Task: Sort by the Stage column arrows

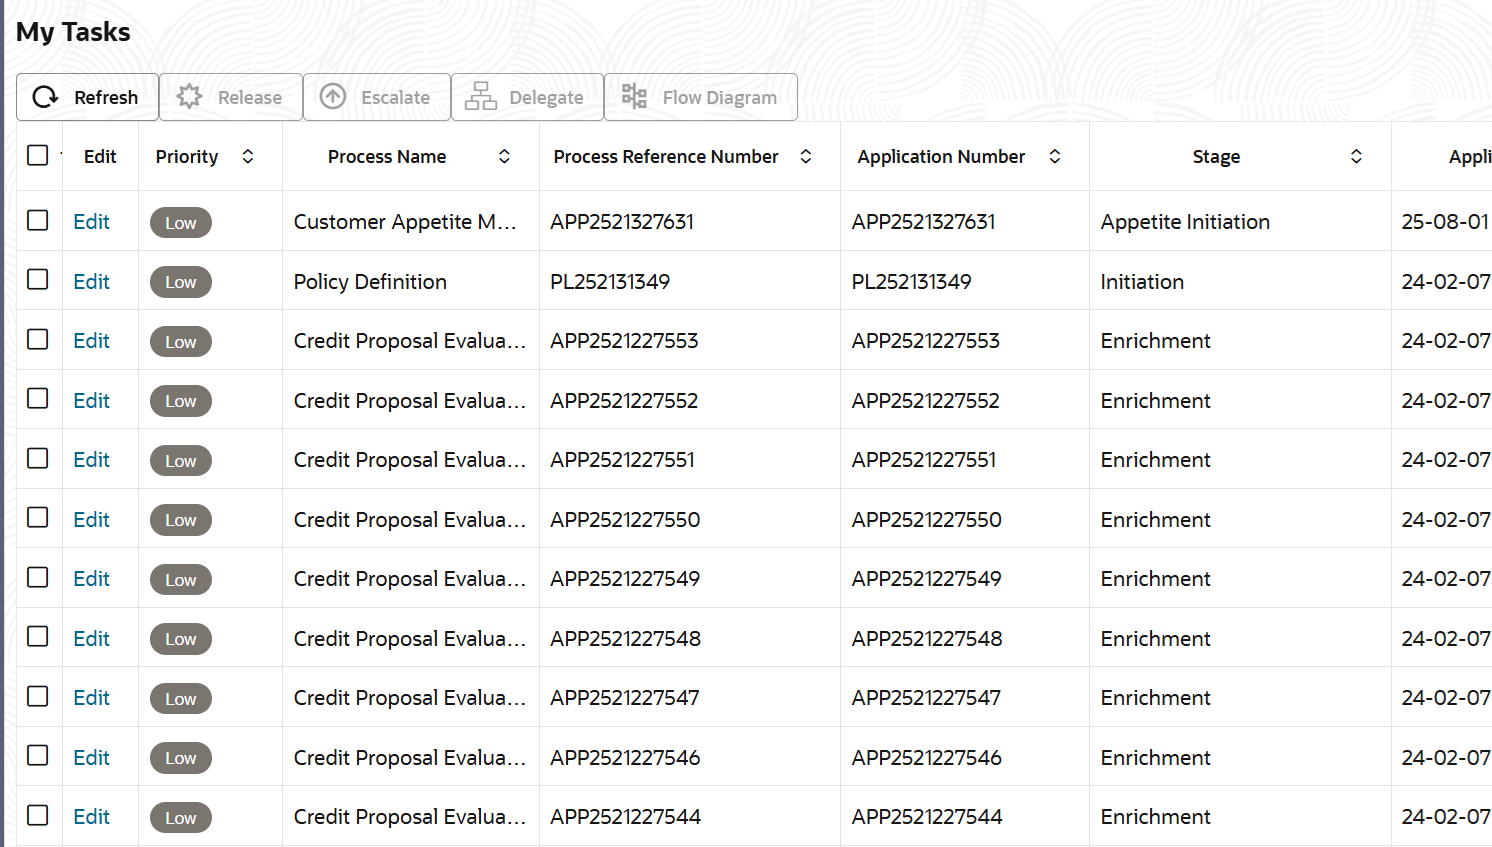Action: pyautogui.click(x=1357, y=156)
